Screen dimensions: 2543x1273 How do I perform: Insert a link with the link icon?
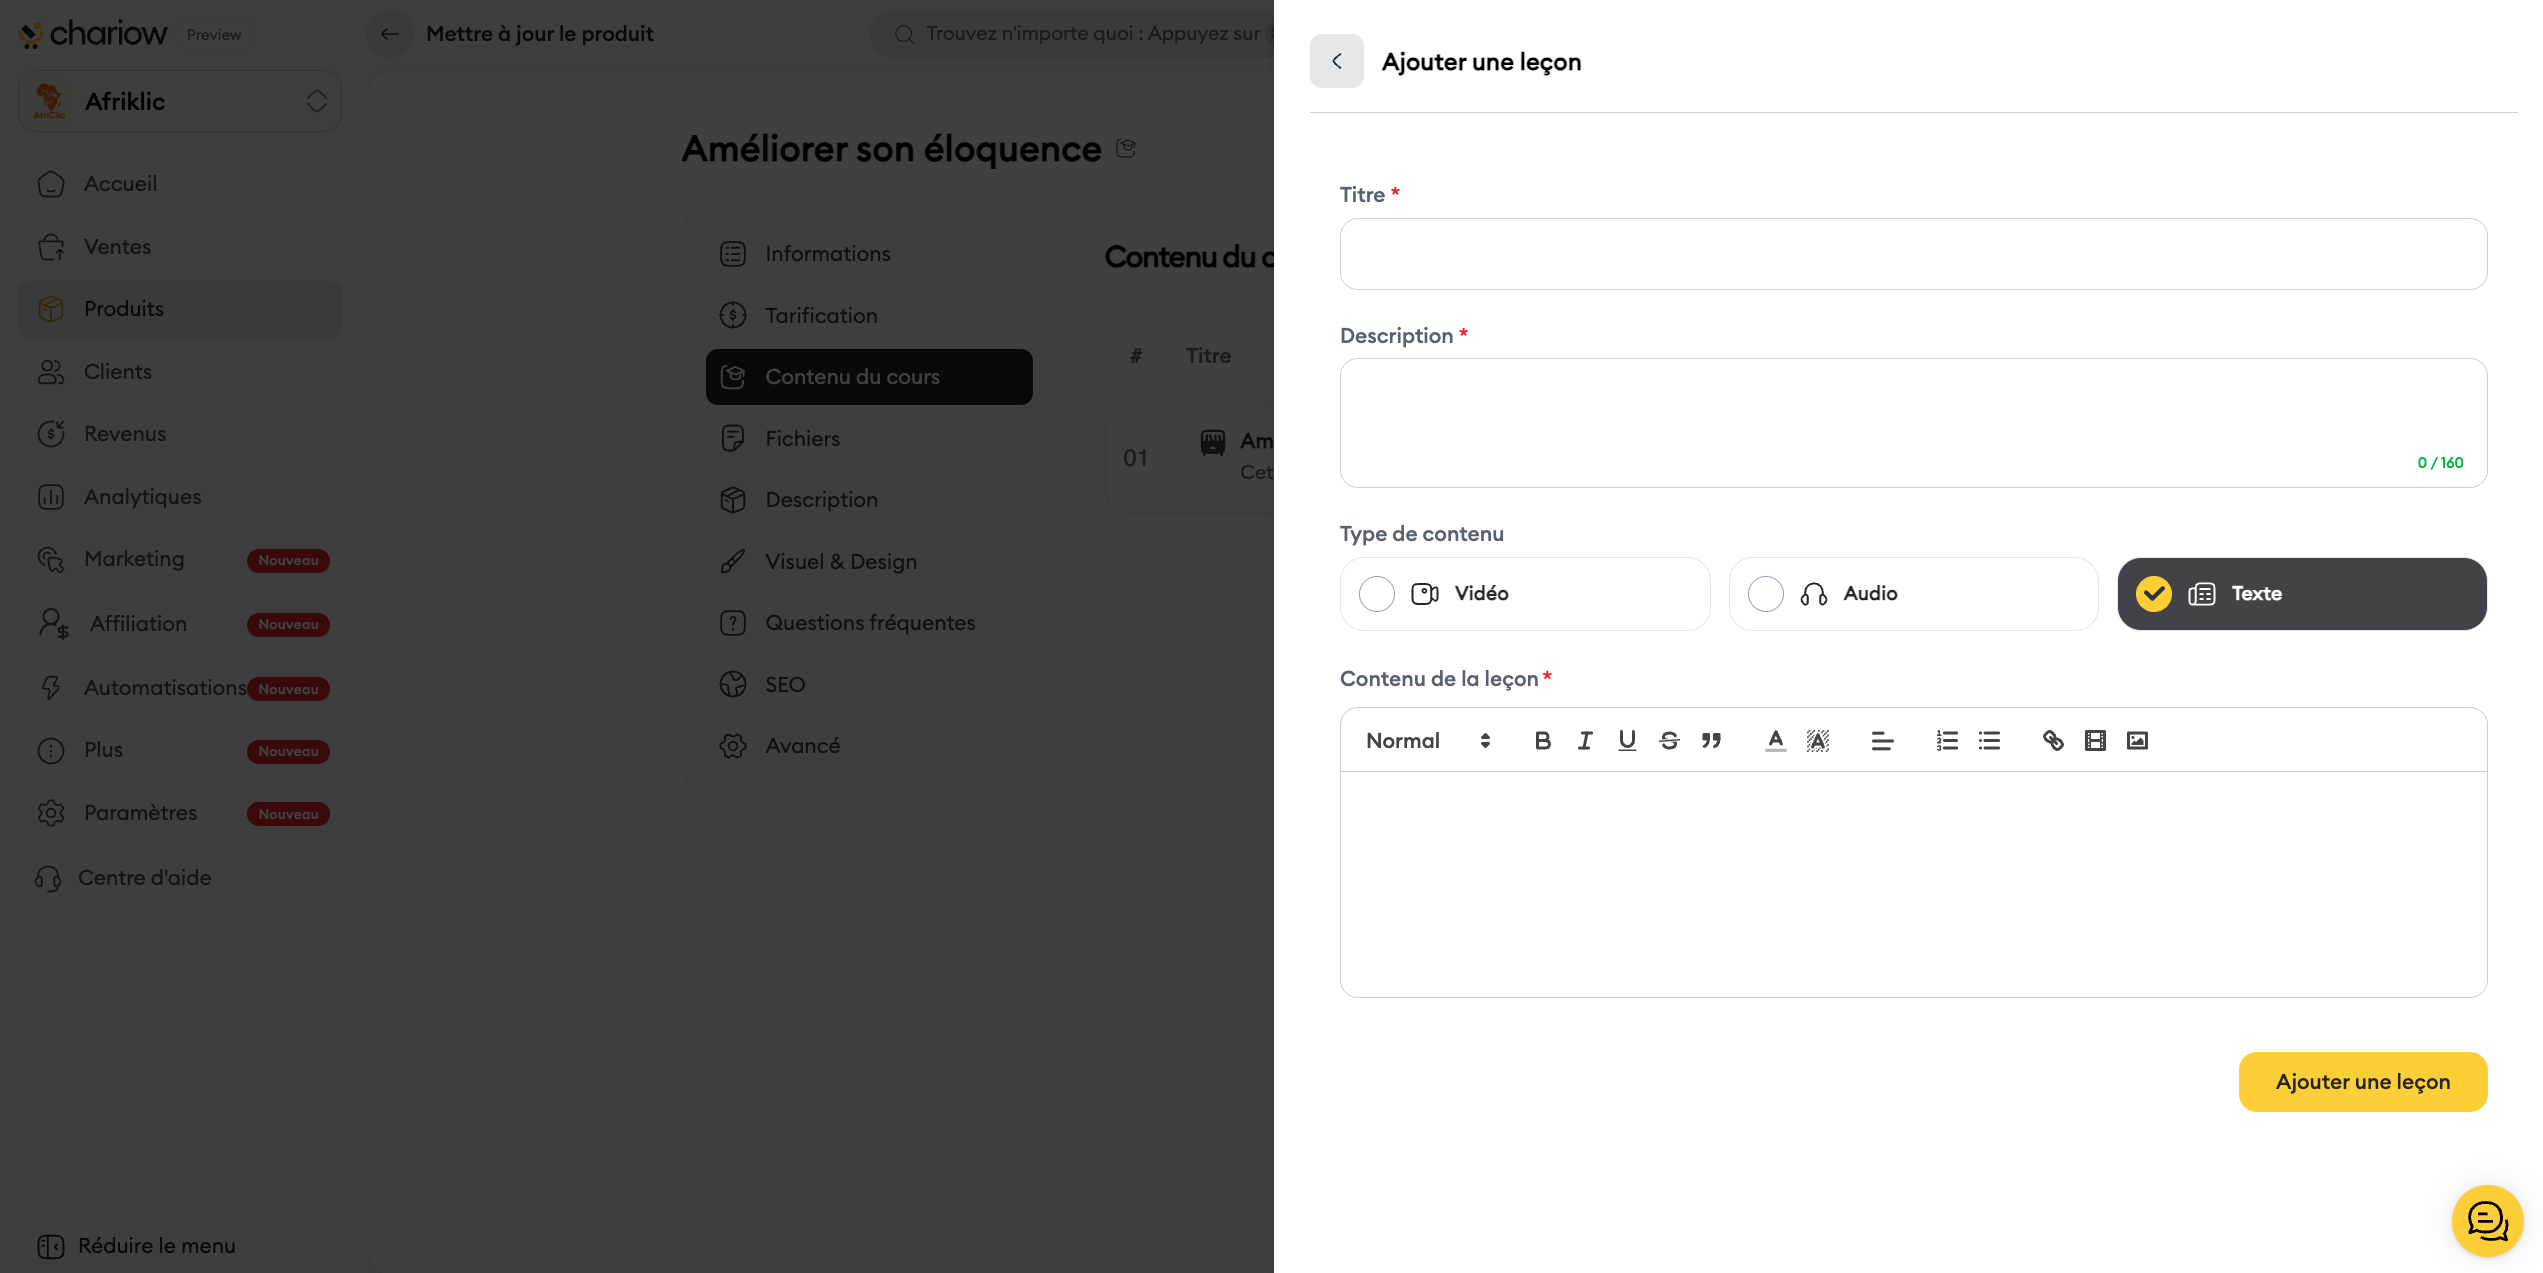click(x=2052, y=740)
